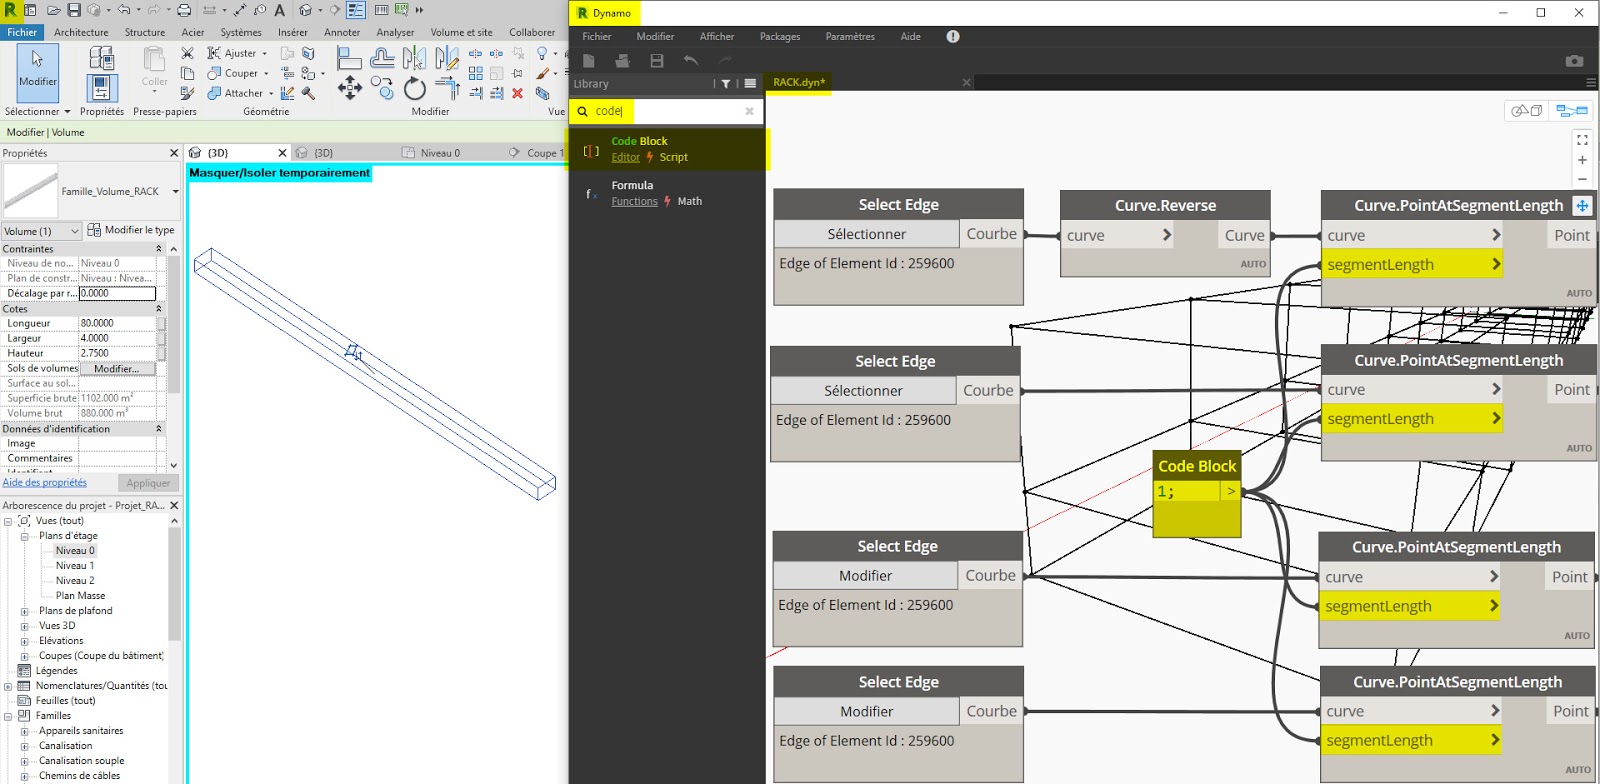Save Dynamo graph with floppy icon
Screen dimensions: 1600x784
657,61
